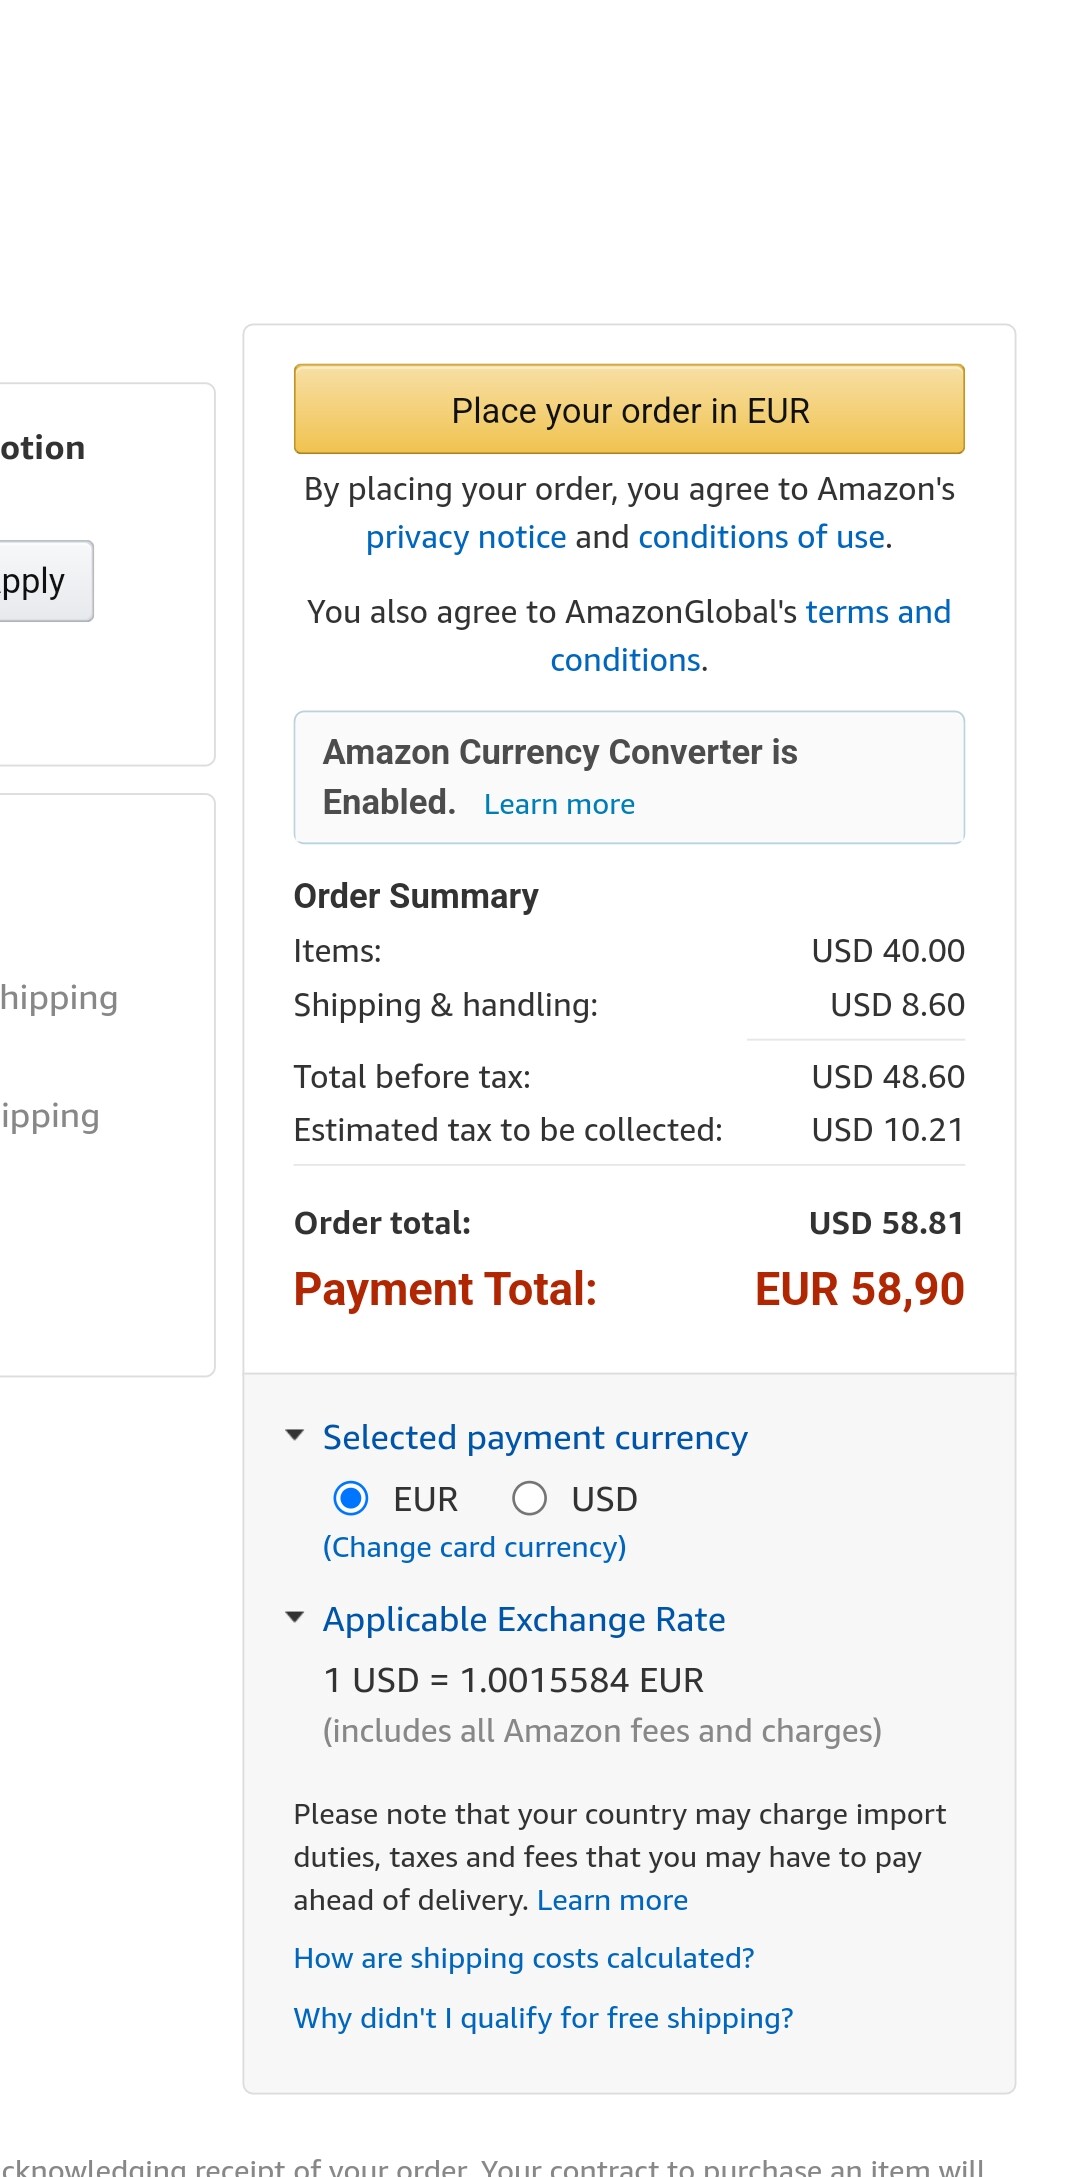The width and height of the screenshot is (1080, 2177).
Task: Collapse Applicable Exchange Rate arrow
Action: pos(295,1618)
